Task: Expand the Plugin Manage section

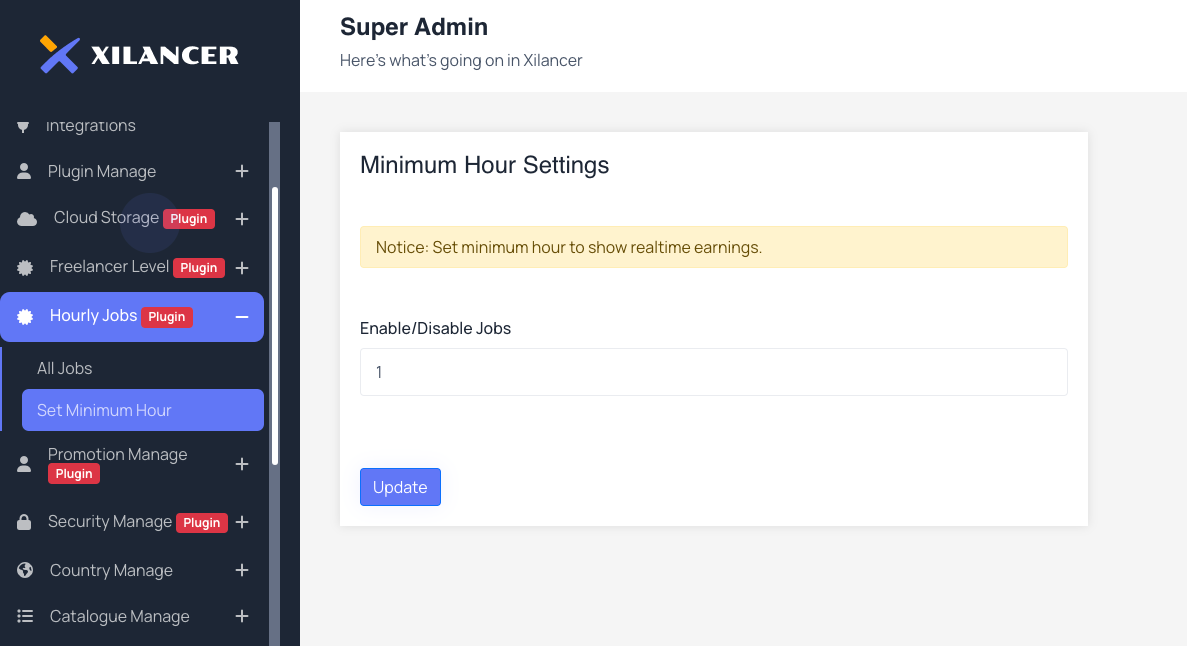Action: [241, 171]
